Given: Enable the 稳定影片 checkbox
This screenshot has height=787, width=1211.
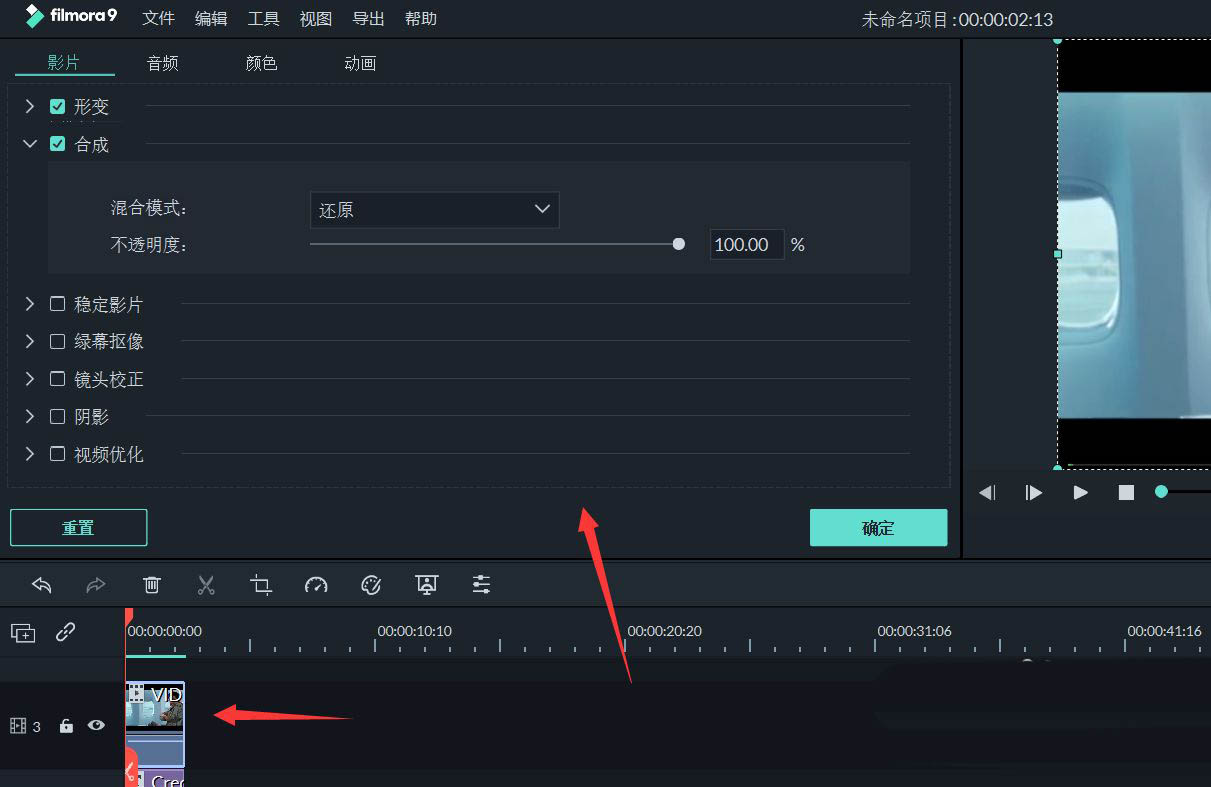Looking at the screenshot, I should (x=58, y=303).
